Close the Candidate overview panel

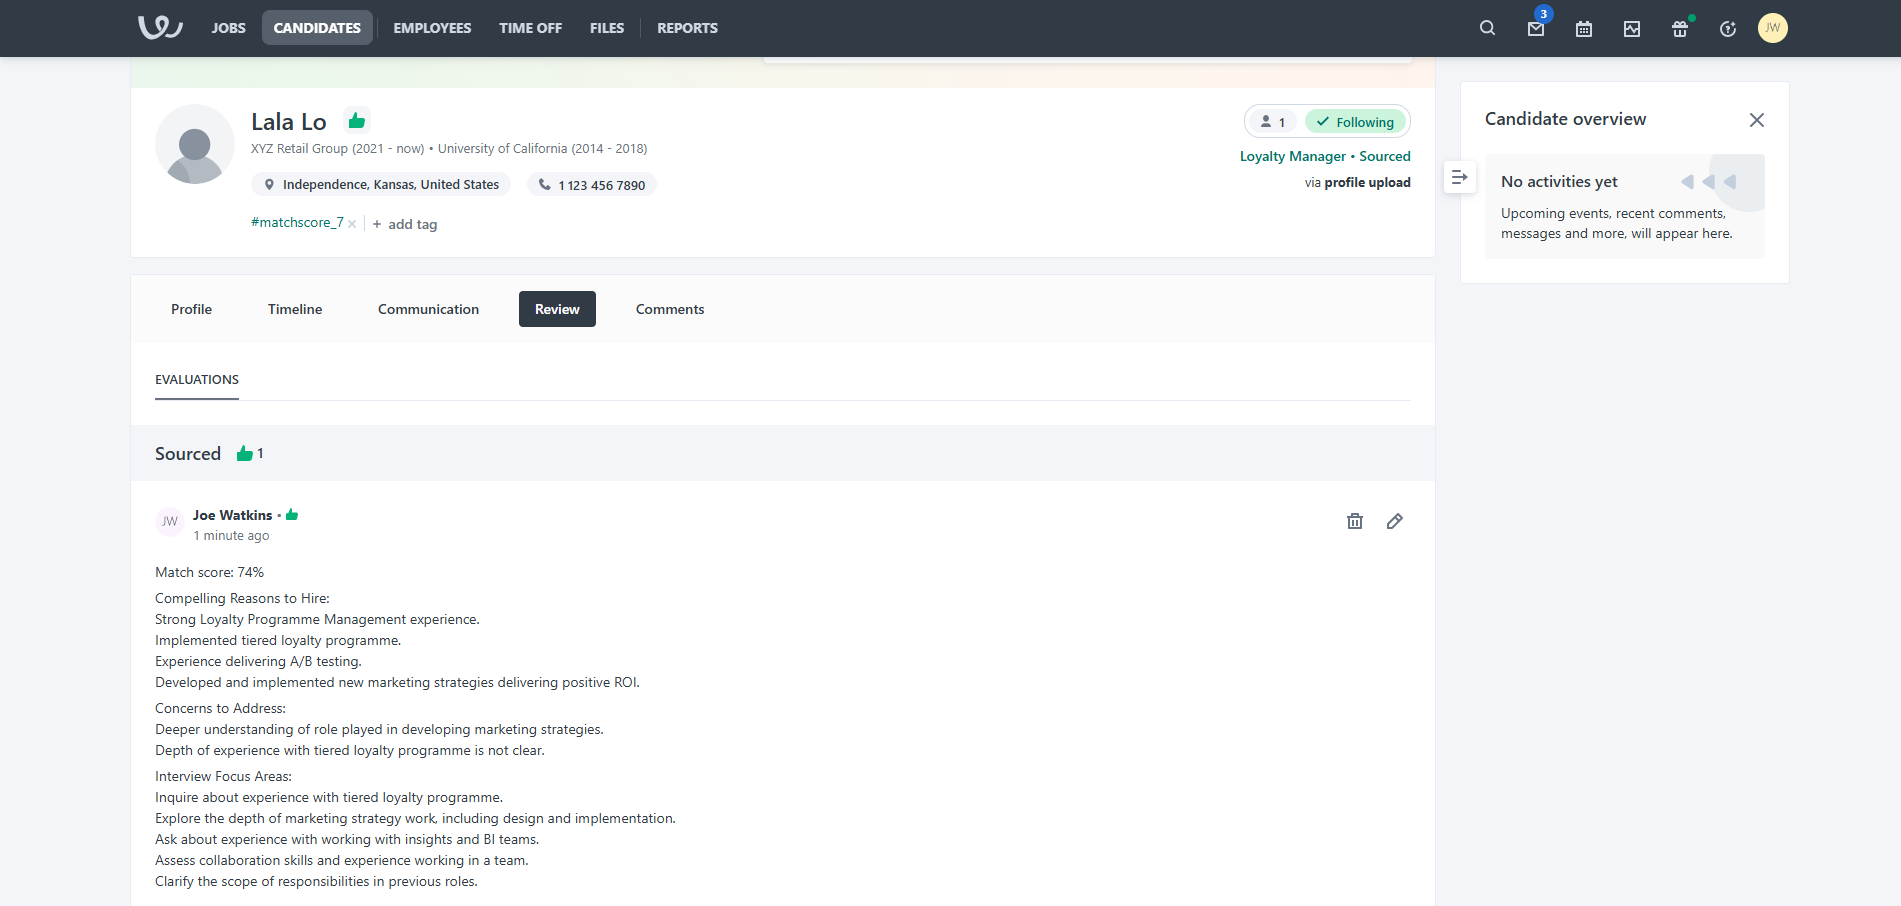point(1757,120)
